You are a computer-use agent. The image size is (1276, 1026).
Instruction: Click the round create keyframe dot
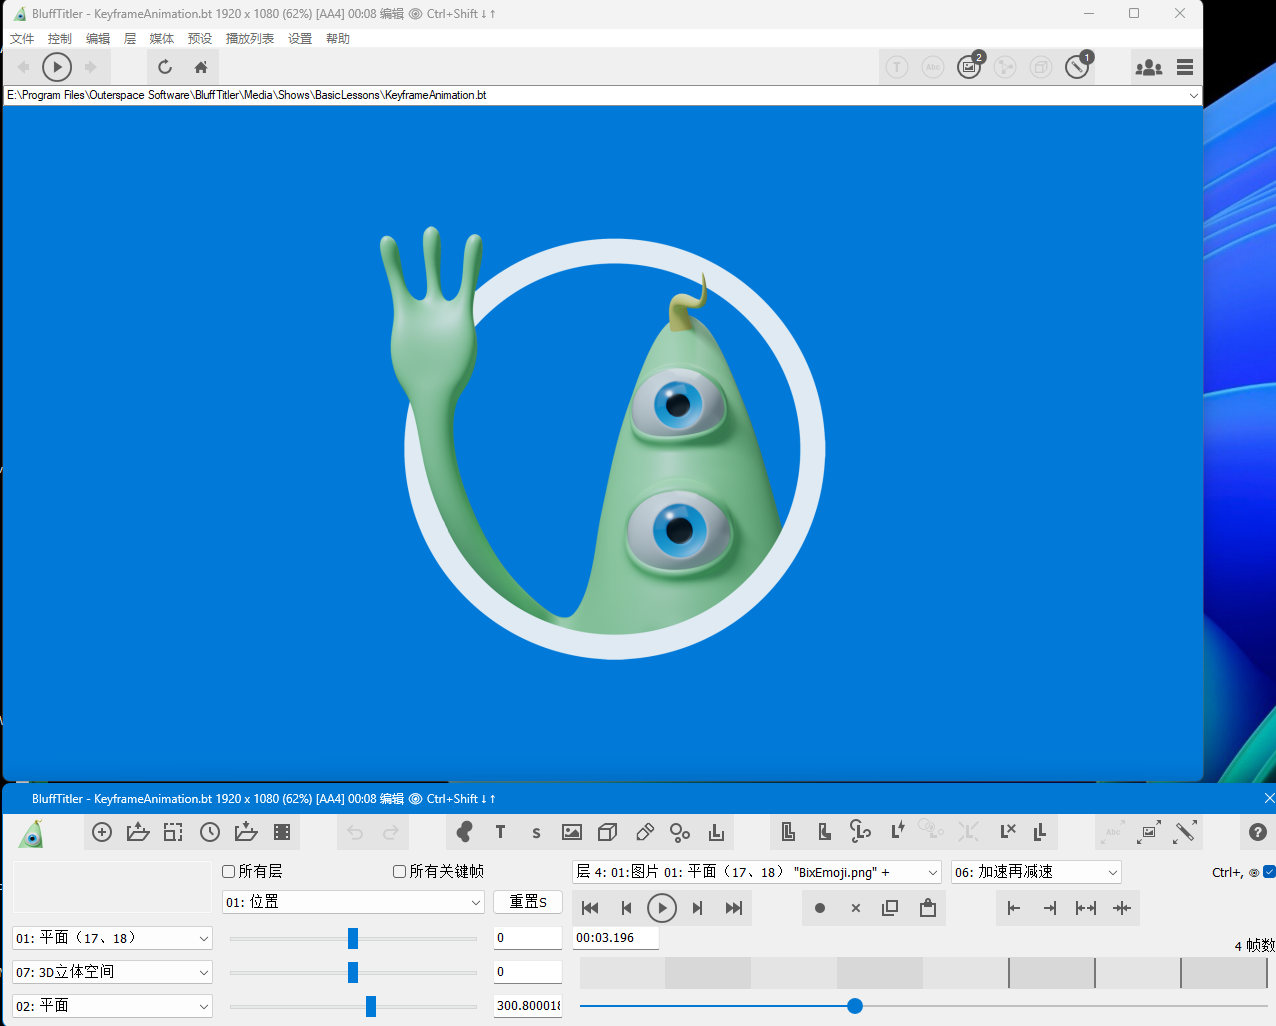[820, 908]
